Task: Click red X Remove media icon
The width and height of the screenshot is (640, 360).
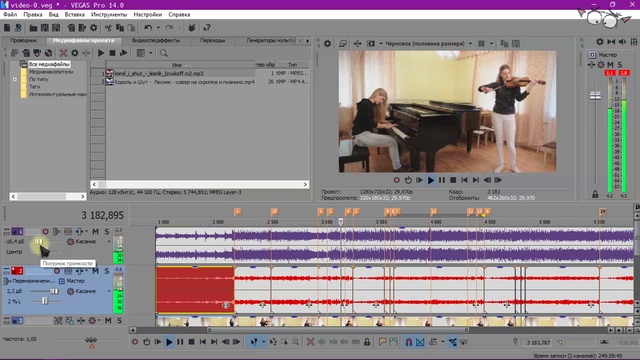Action: coord(63,53)
